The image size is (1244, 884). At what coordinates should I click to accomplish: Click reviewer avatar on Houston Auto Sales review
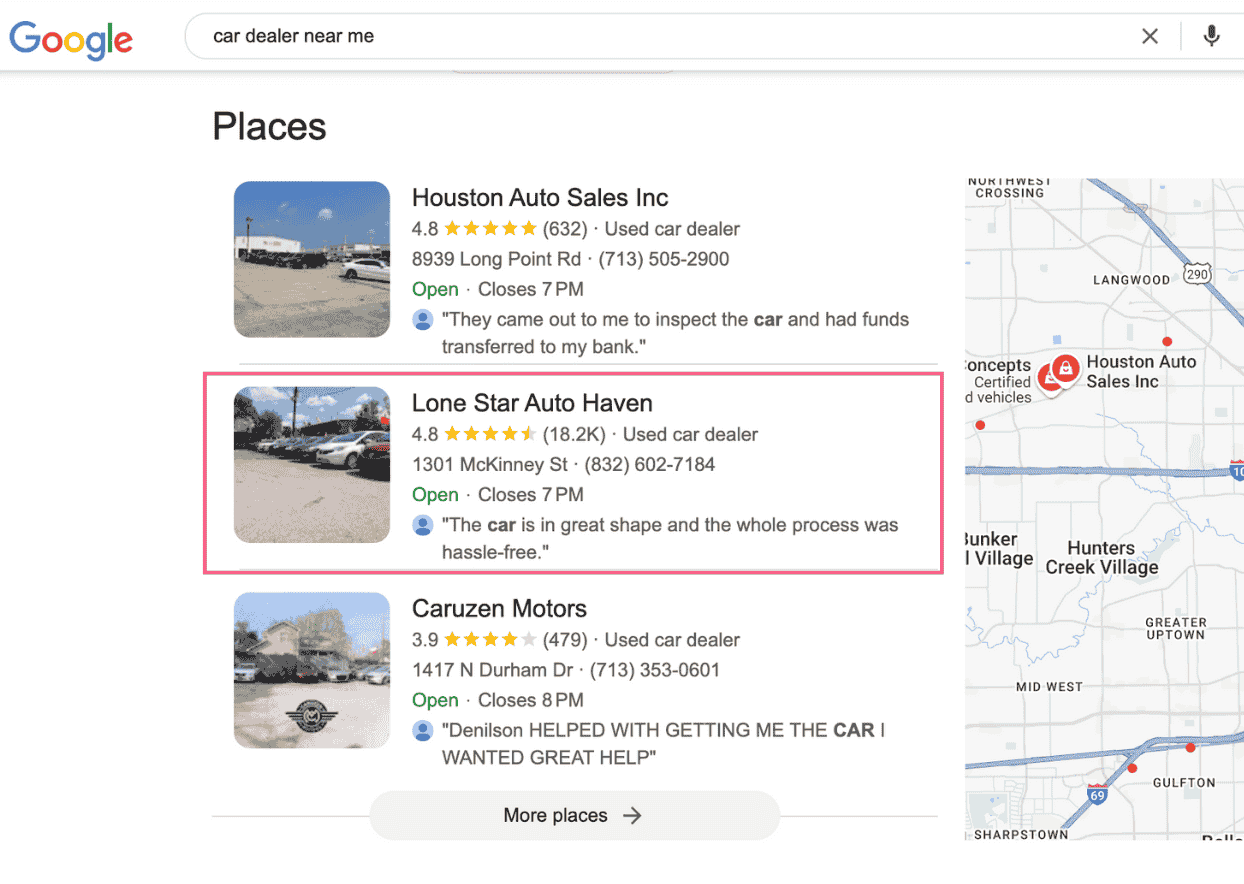pos(423,320)
